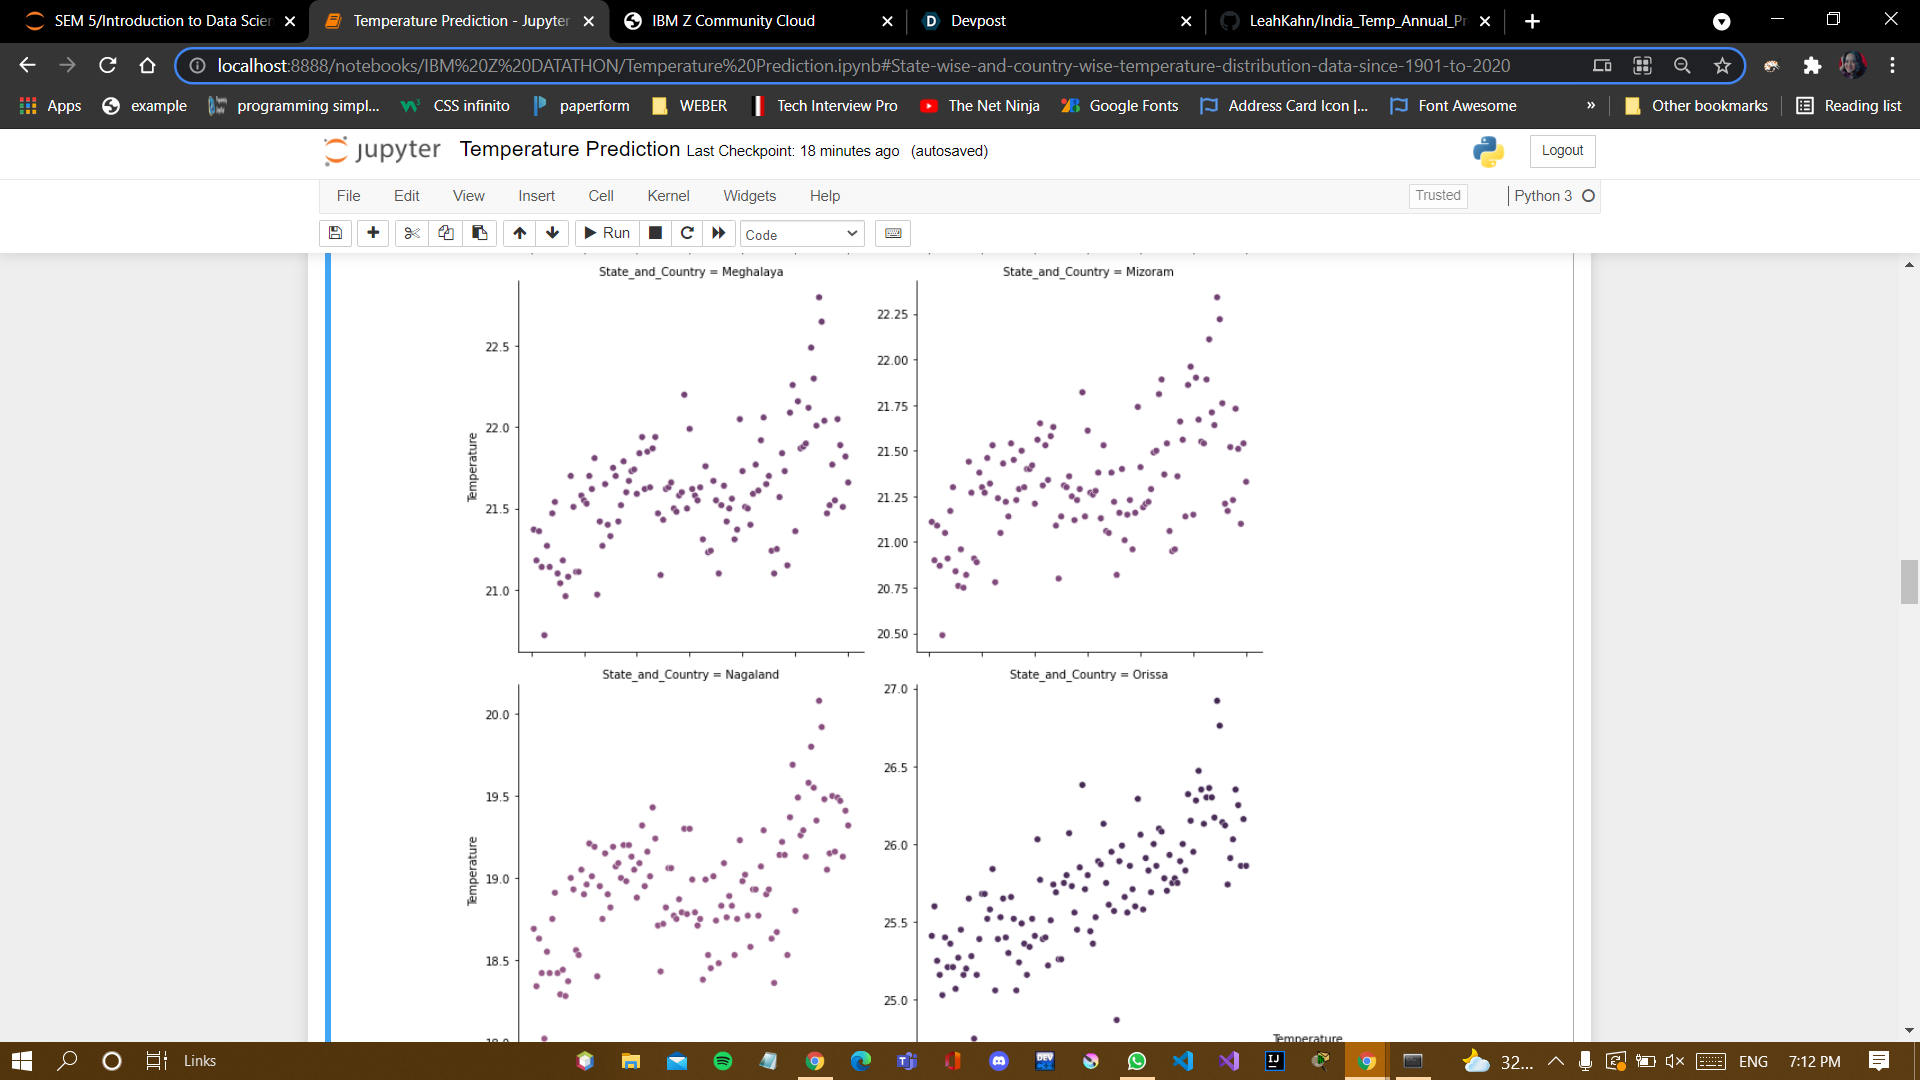Image resolution: width=1920 pixels, height=1080 pixels.
Task: Bookmark this page with the star icon
Action: (x=1722, y=66)
